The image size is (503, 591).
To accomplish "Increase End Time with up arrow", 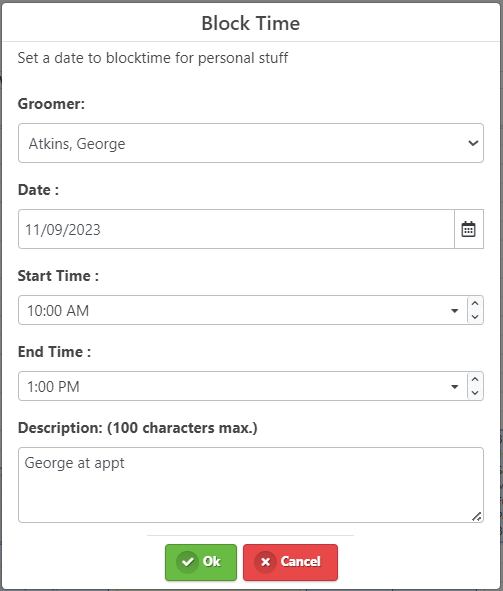I will click(x=475, y=380).
